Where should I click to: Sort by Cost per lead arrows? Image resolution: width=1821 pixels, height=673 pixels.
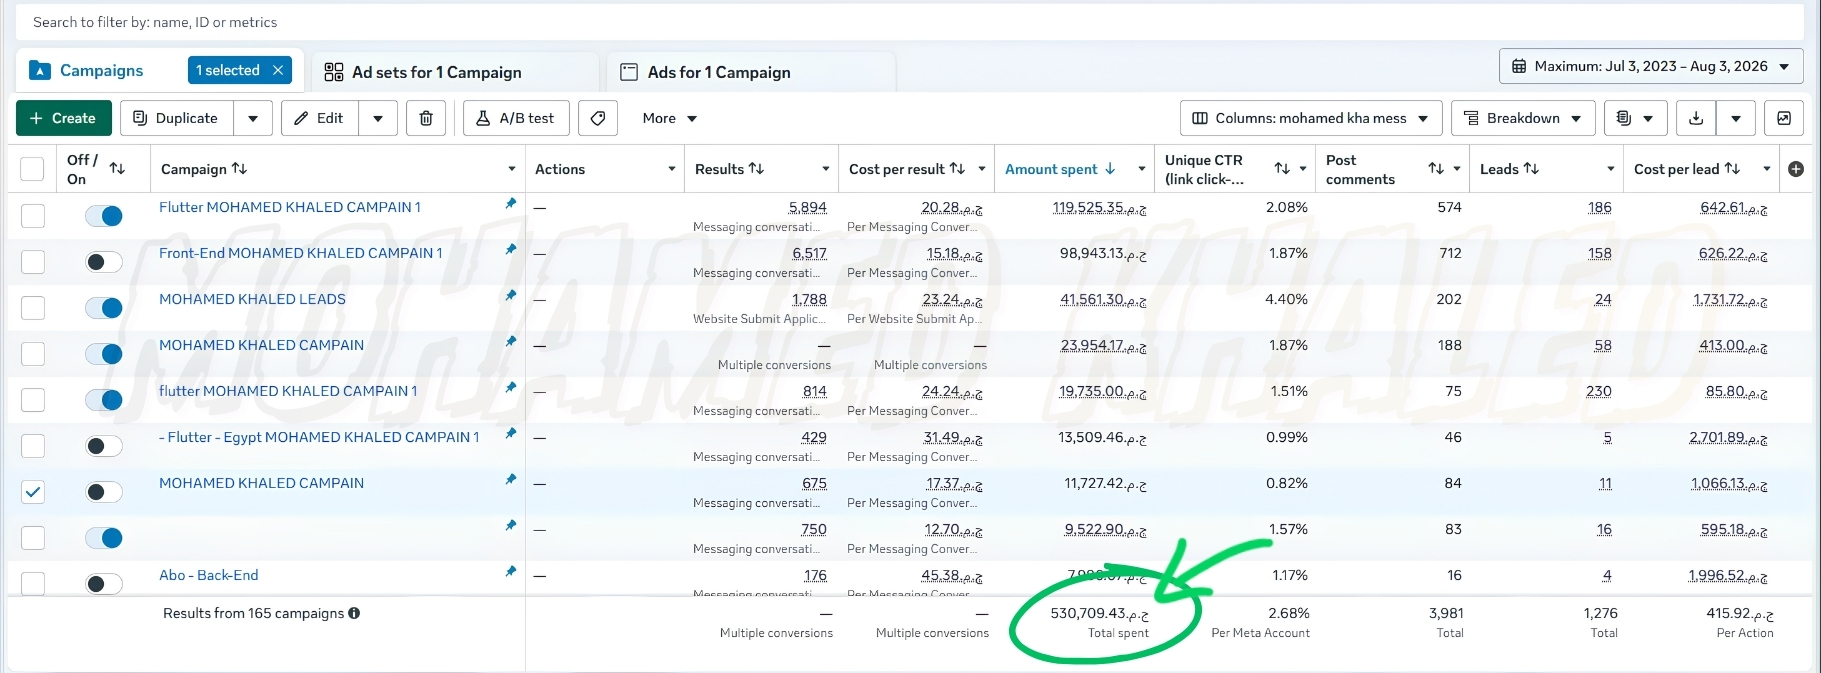pos(1732,168)
